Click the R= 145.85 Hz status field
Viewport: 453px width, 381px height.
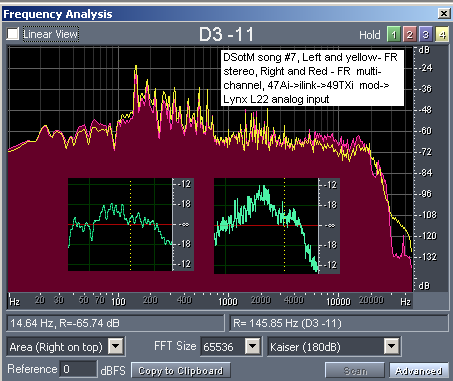click(338, 323)
